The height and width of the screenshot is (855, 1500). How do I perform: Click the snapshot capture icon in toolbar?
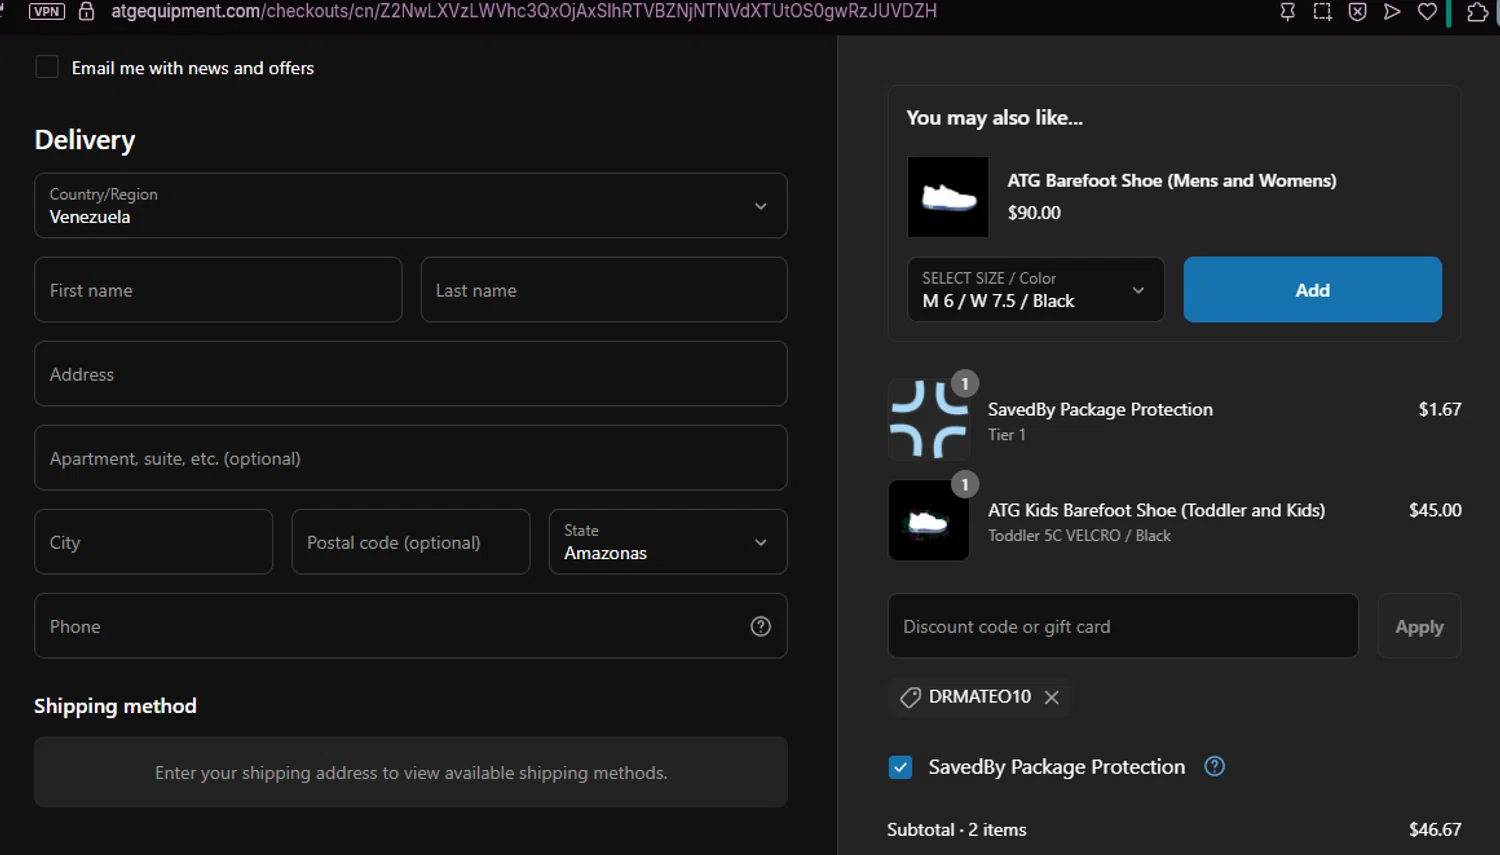1322,12
